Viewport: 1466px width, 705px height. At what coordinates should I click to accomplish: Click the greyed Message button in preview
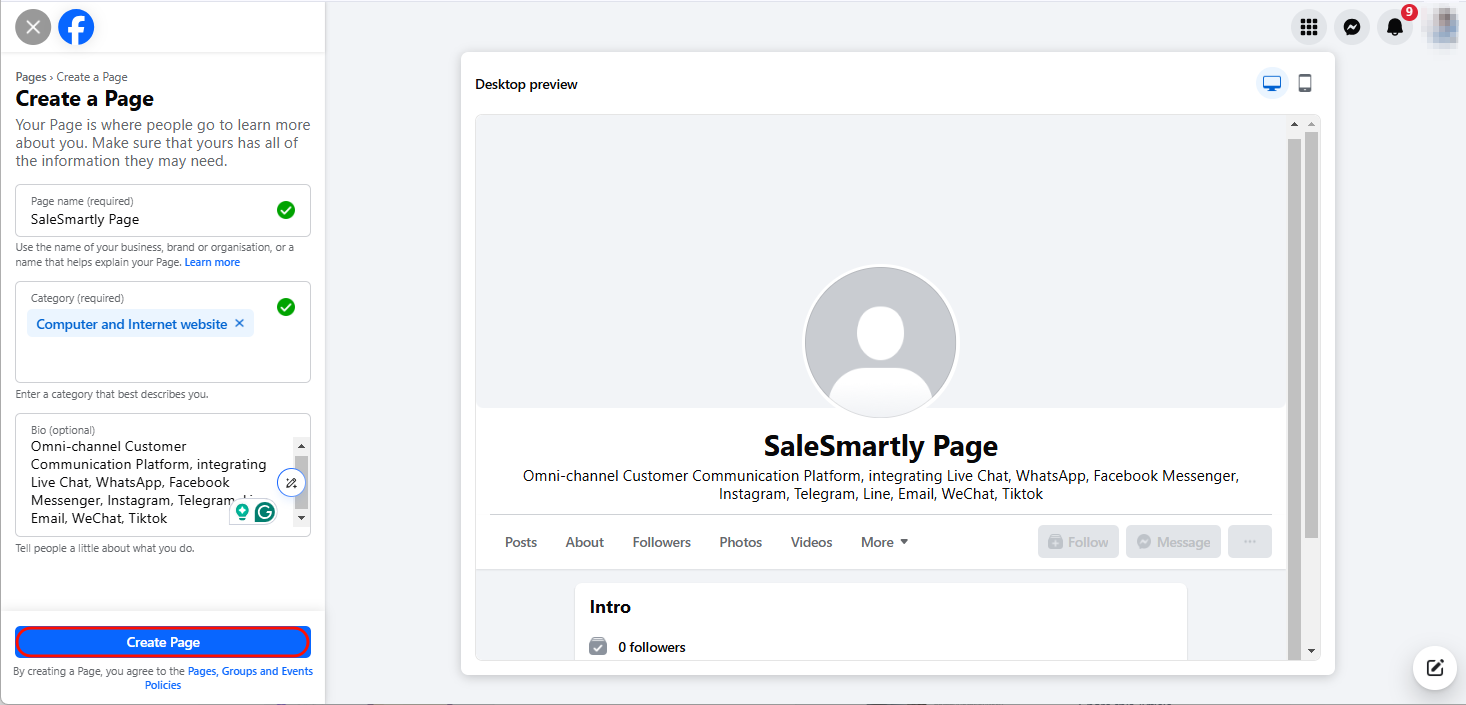tap(1173, 541)
